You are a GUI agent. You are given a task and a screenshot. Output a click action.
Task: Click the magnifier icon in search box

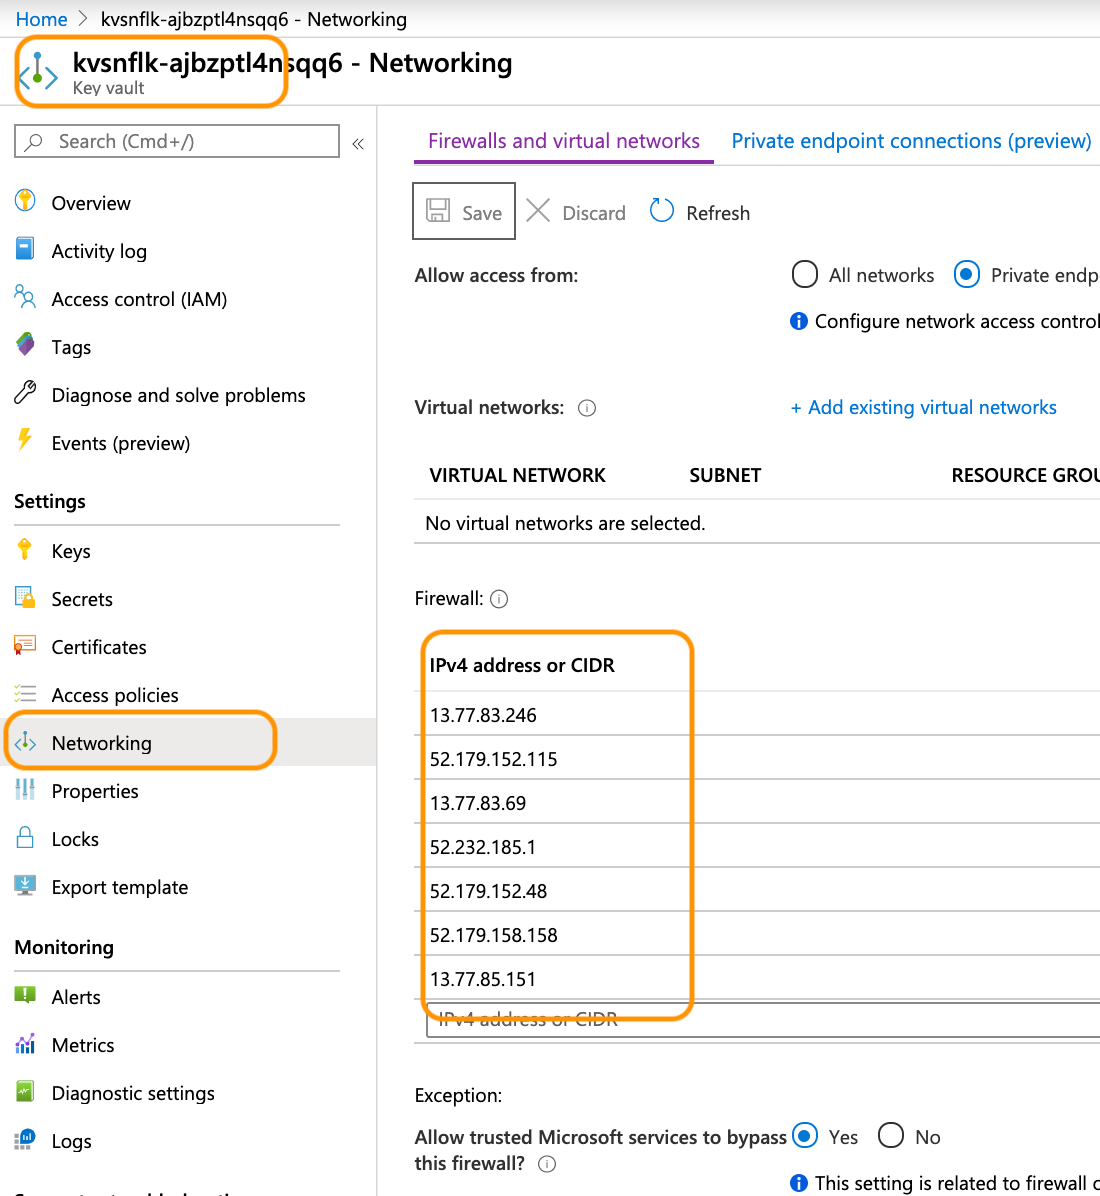(34, 142)
